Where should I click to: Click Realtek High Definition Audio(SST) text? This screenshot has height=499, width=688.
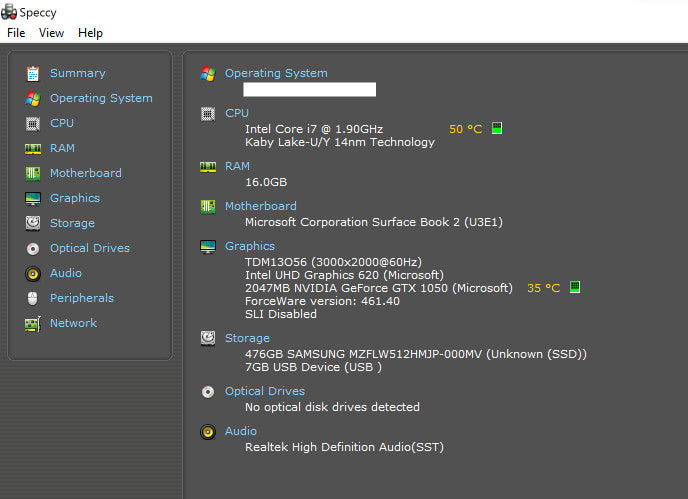tap(344, 447)
